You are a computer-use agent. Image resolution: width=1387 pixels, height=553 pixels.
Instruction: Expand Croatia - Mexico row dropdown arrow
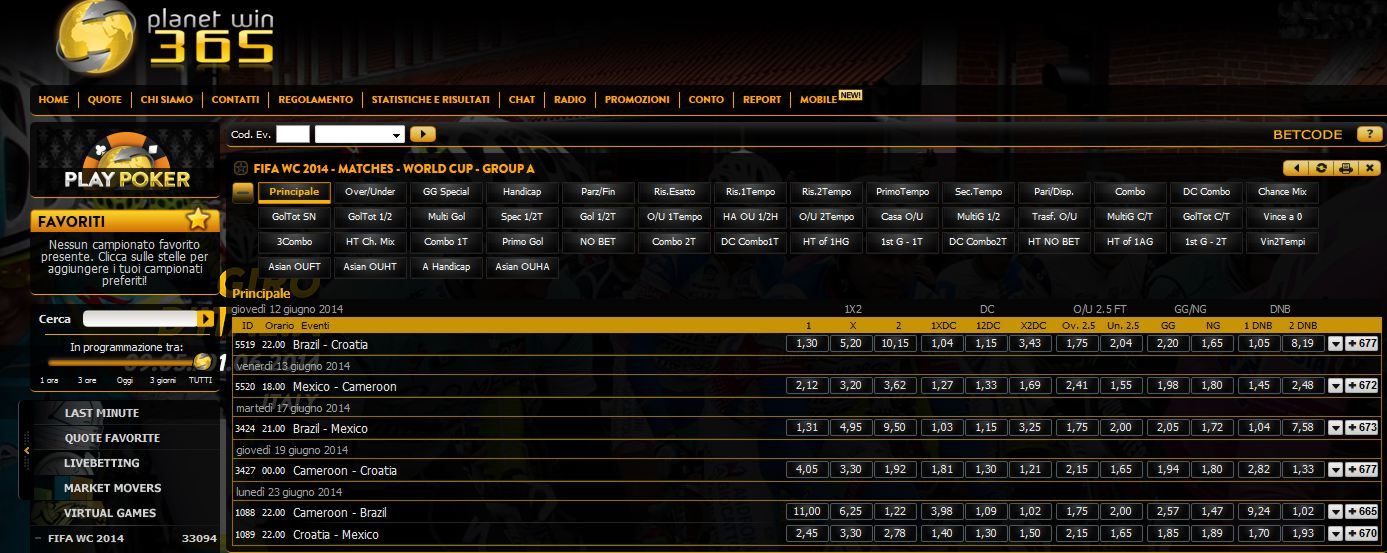coord(1335,534)
